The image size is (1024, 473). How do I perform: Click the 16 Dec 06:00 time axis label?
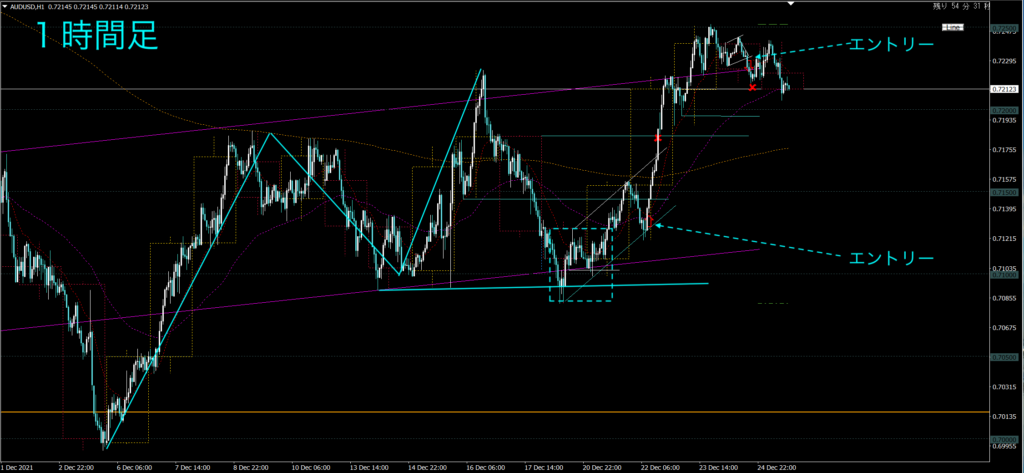[484, 466]
